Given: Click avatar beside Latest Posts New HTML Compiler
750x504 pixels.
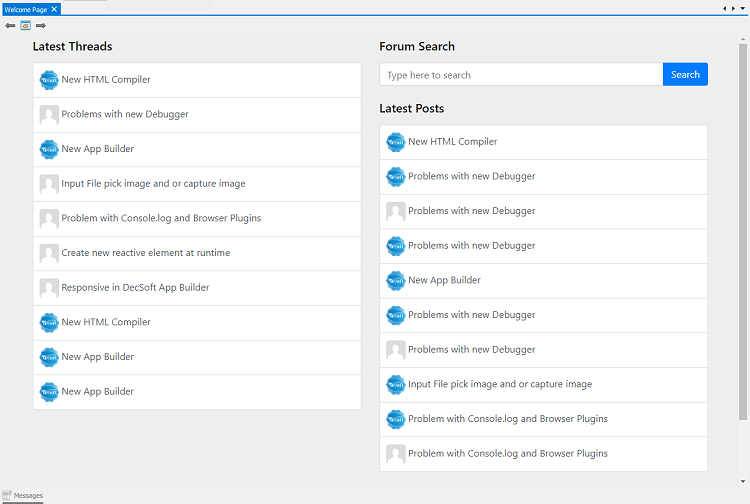Looking at the screenshot, I should pyautogui.click(x=396, y=142).
